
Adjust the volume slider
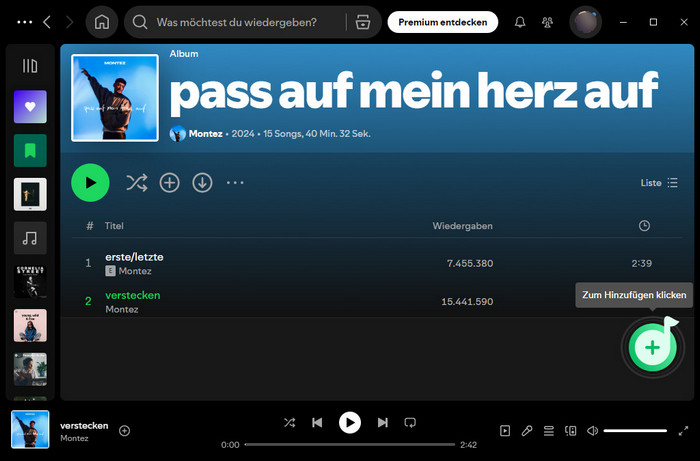(635, 431)
